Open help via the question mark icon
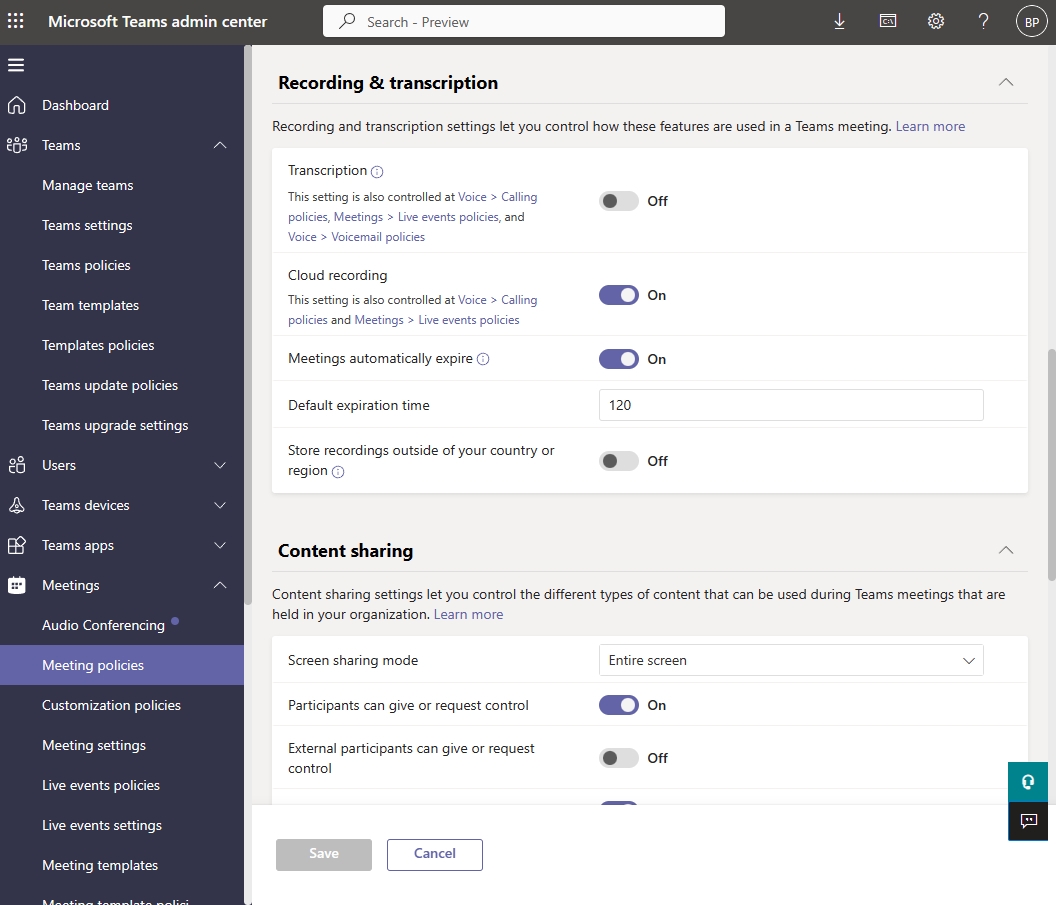Image resolution: width=1056 pixels, height=905 pixels. [983, 20]
